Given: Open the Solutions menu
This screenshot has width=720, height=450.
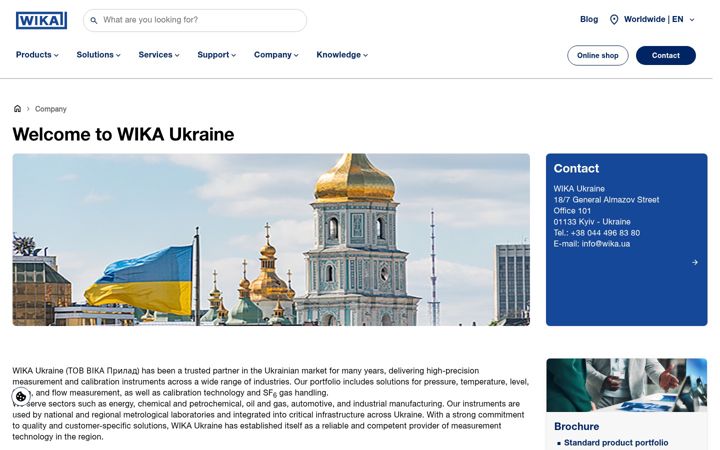Looking at the screenshot, I should click(x=98, y=55).
